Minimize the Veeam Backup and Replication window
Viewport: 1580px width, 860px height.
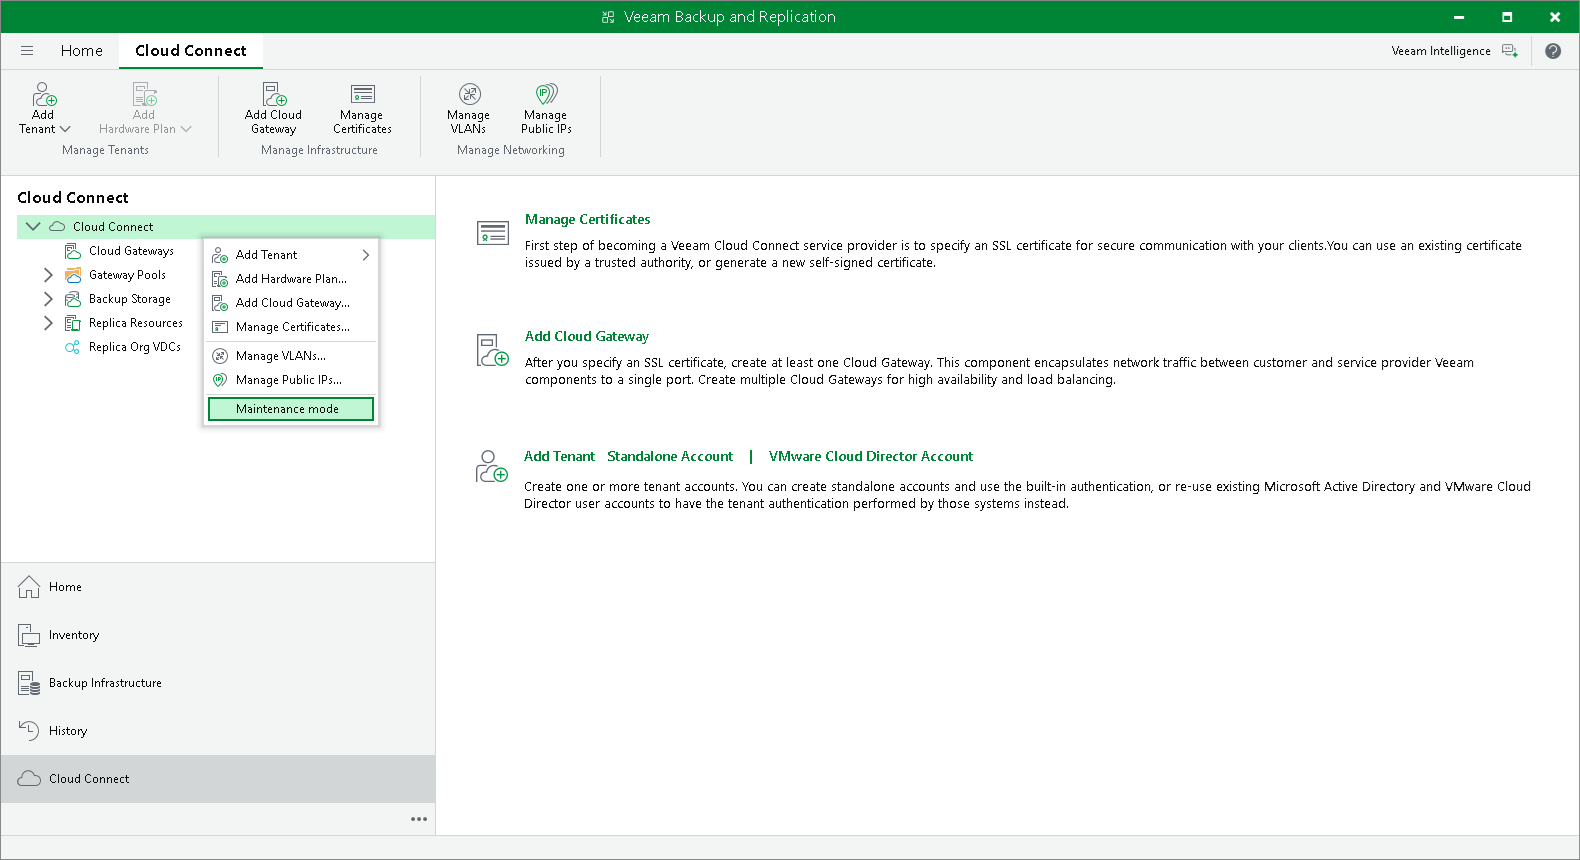[1459, 17]
